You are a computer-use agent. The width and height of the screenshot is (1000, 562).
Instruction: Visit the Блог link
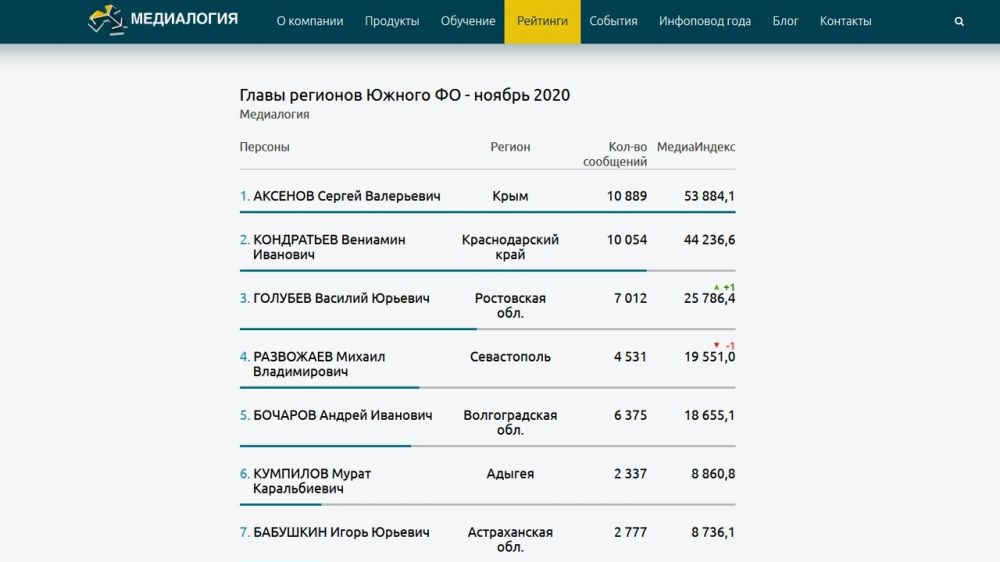click(x=785, y=21)
